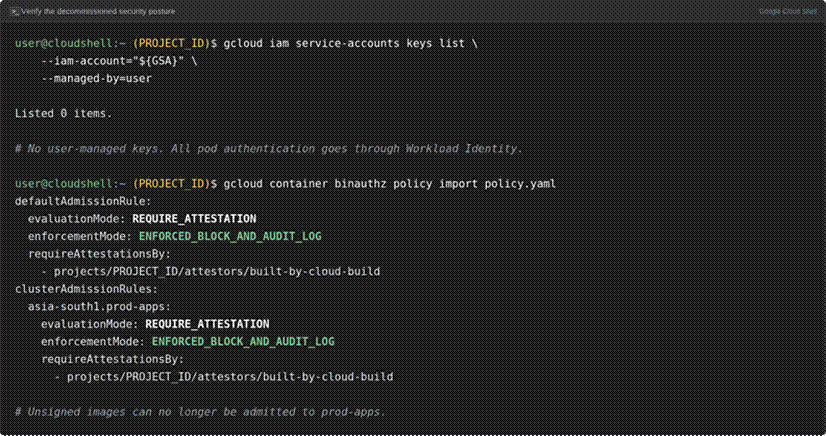Click the 'asia-south1.prod-apps:' line
The image size is (826, 436).
click(x=100, y=306)
